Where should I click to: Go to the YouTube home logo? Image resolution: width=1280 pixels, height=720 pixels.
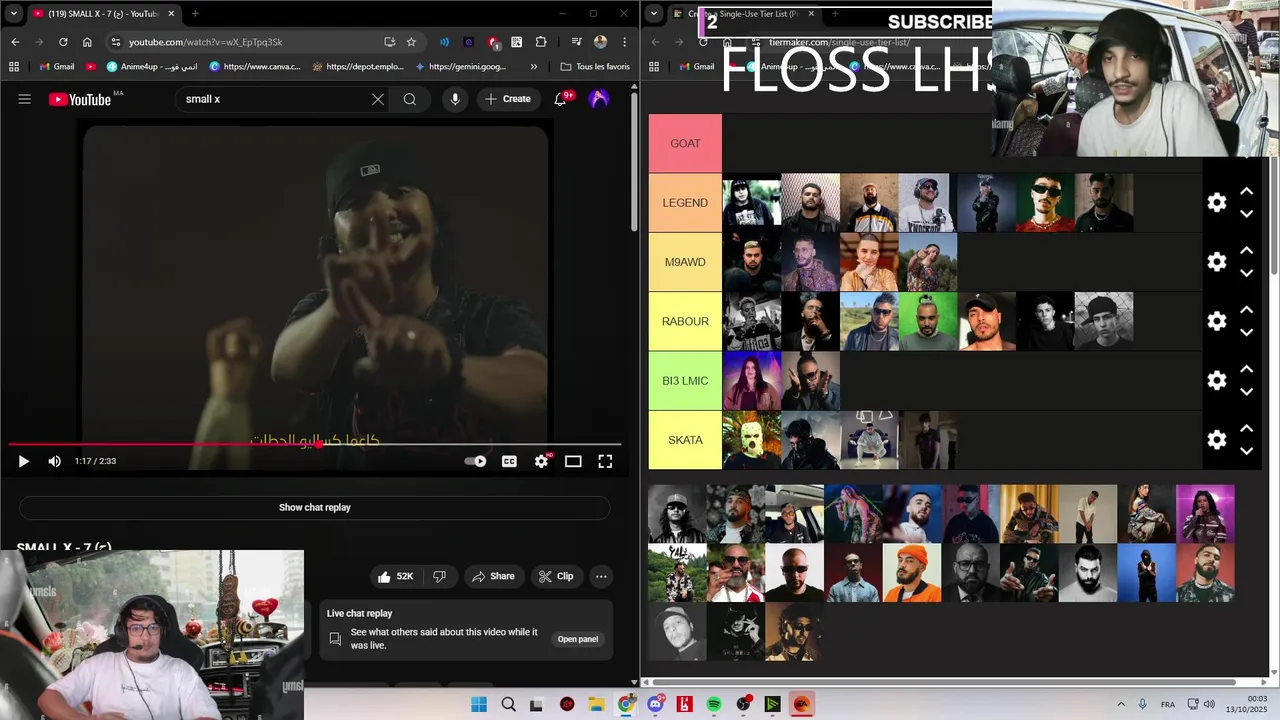click(x=80, y=99)
